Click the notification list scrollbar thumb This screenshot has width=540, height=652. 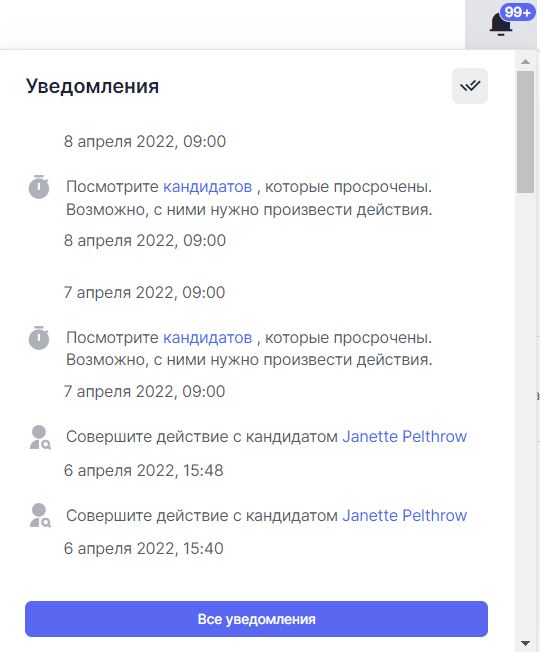pyautogui.click(x=525, y=132)
